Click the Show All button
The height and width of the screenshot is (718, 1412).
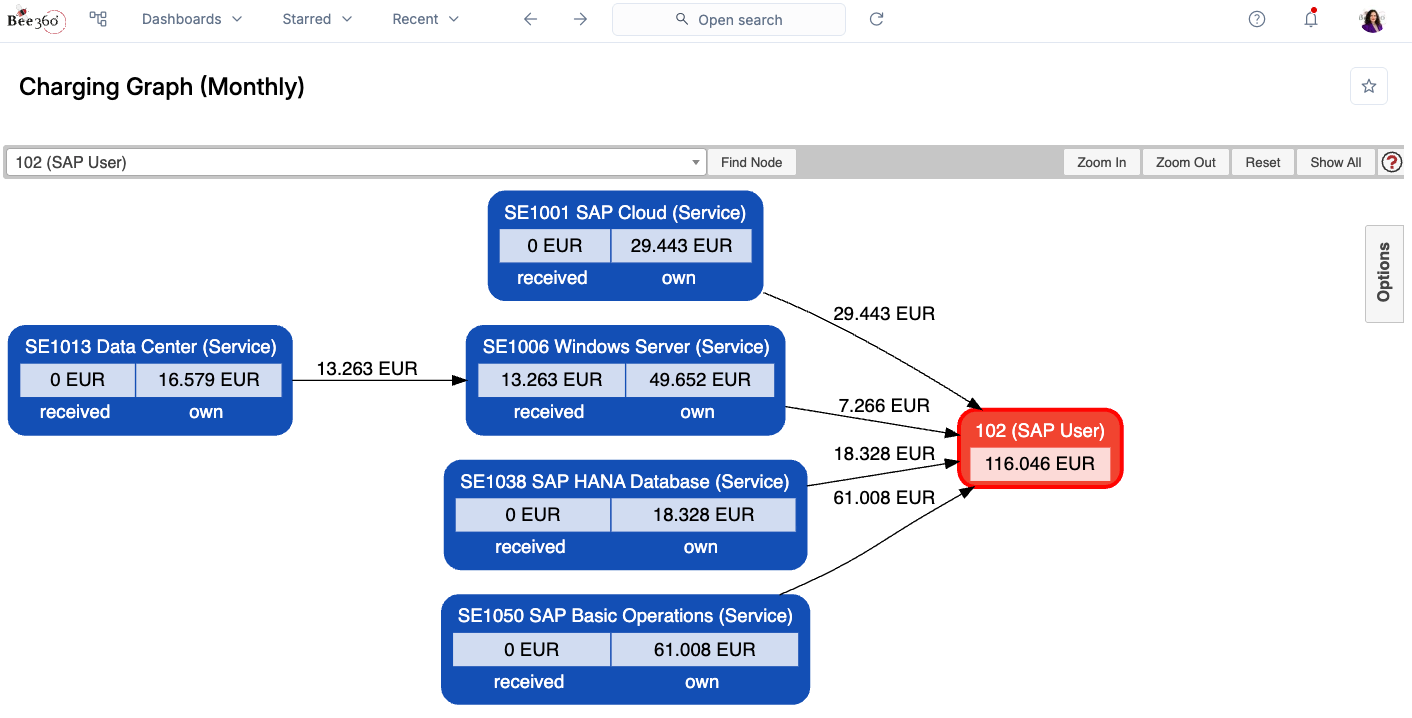coord(1335,161)
